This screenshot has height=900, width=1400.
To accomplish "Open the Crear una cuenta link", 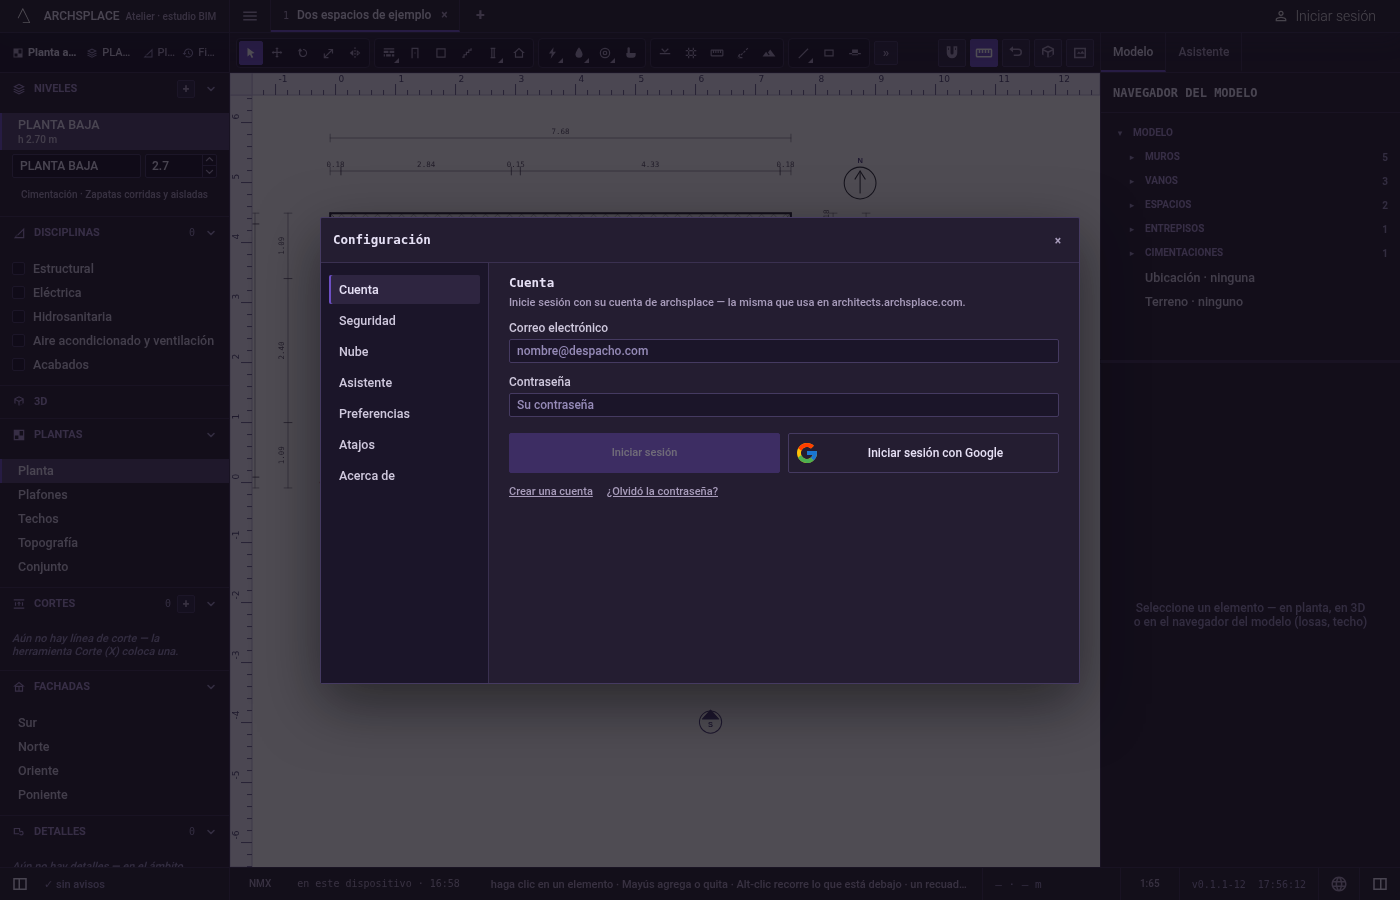I will tap(551, 492).
